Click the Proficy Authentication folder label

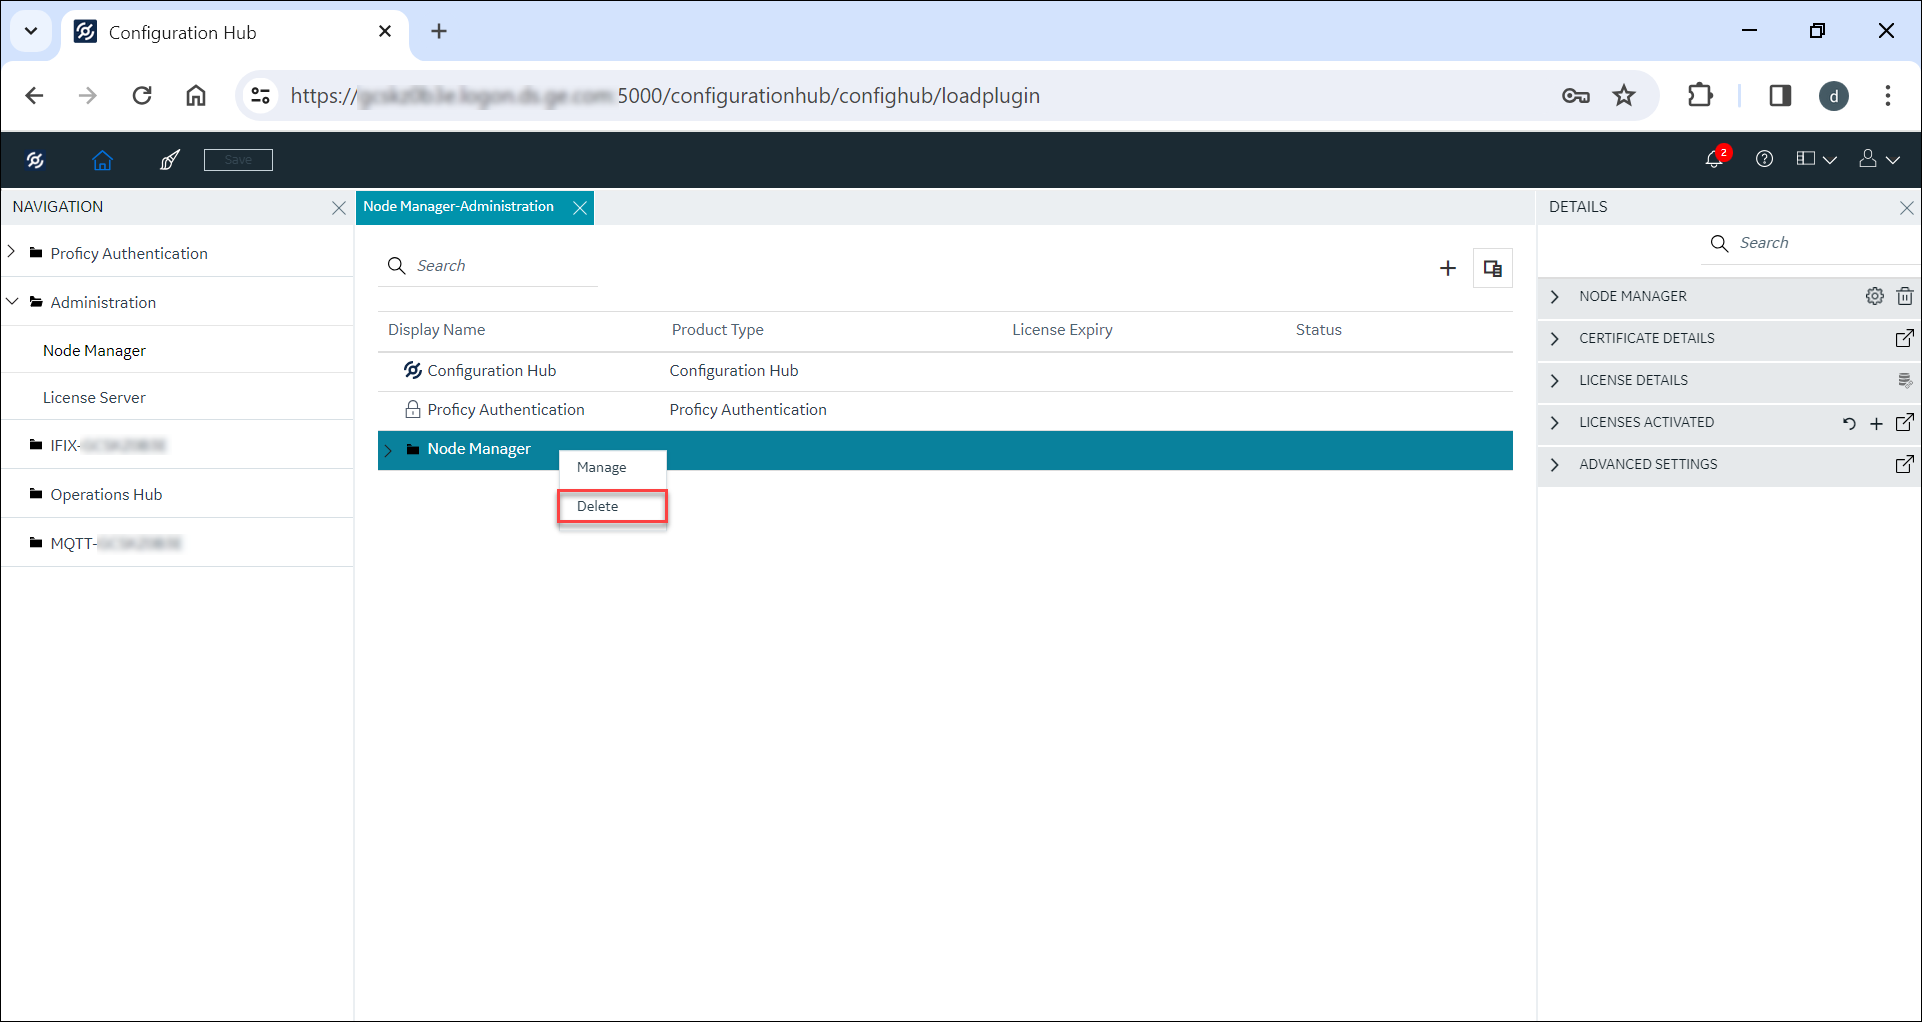pos(129,253)
